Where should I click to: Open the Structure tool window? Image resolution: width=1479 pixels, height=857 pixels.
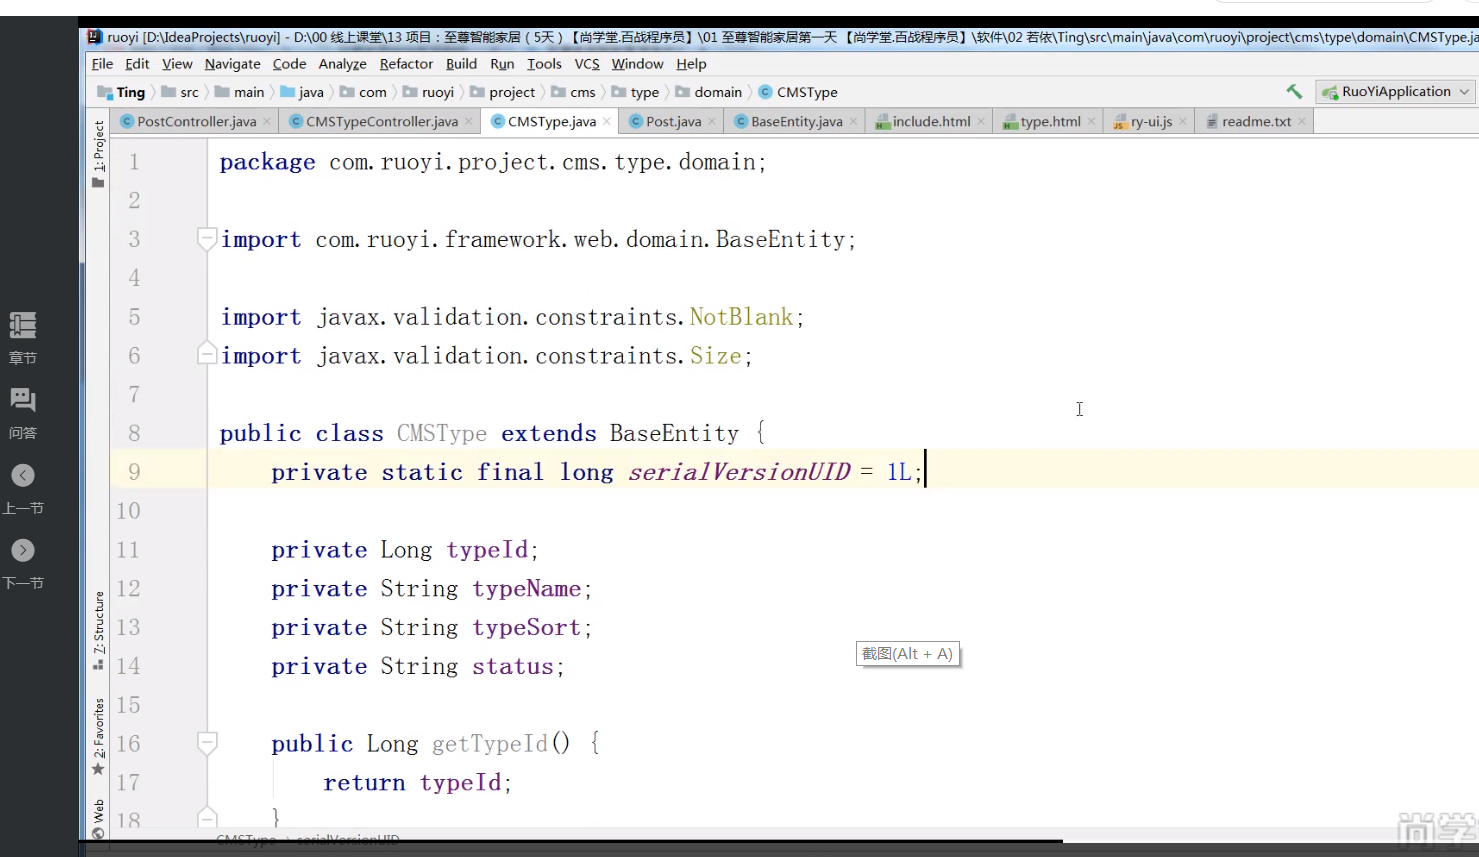click(x=98, y=631)
